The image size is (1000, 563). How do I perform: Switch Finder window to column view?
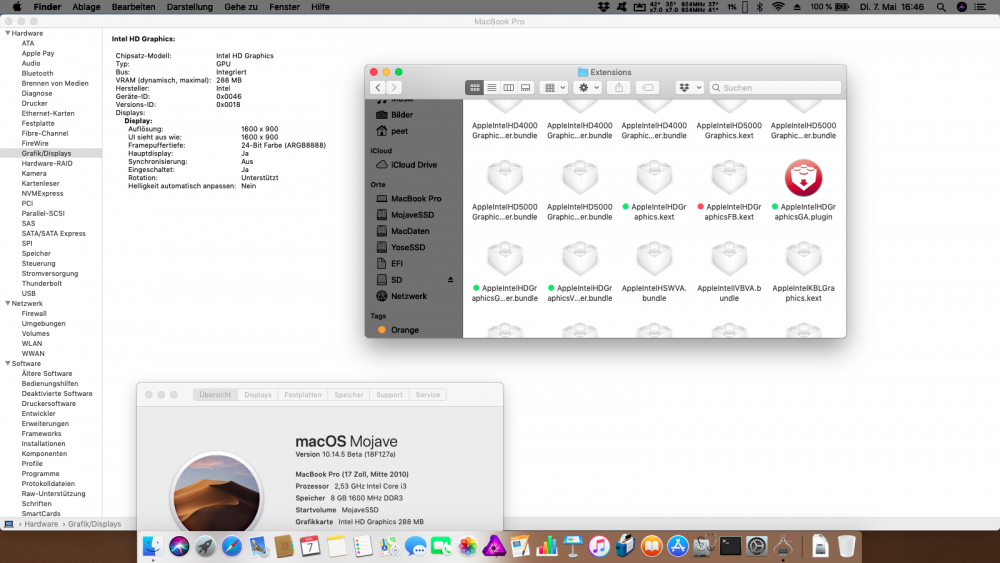click(508, 87)
